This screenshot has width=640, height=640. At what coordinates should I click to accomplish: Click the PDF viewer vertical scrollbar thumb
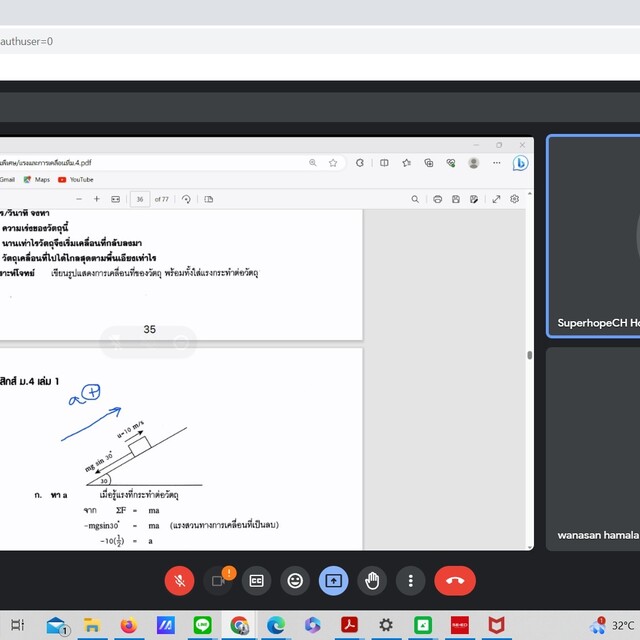(530, 355)
